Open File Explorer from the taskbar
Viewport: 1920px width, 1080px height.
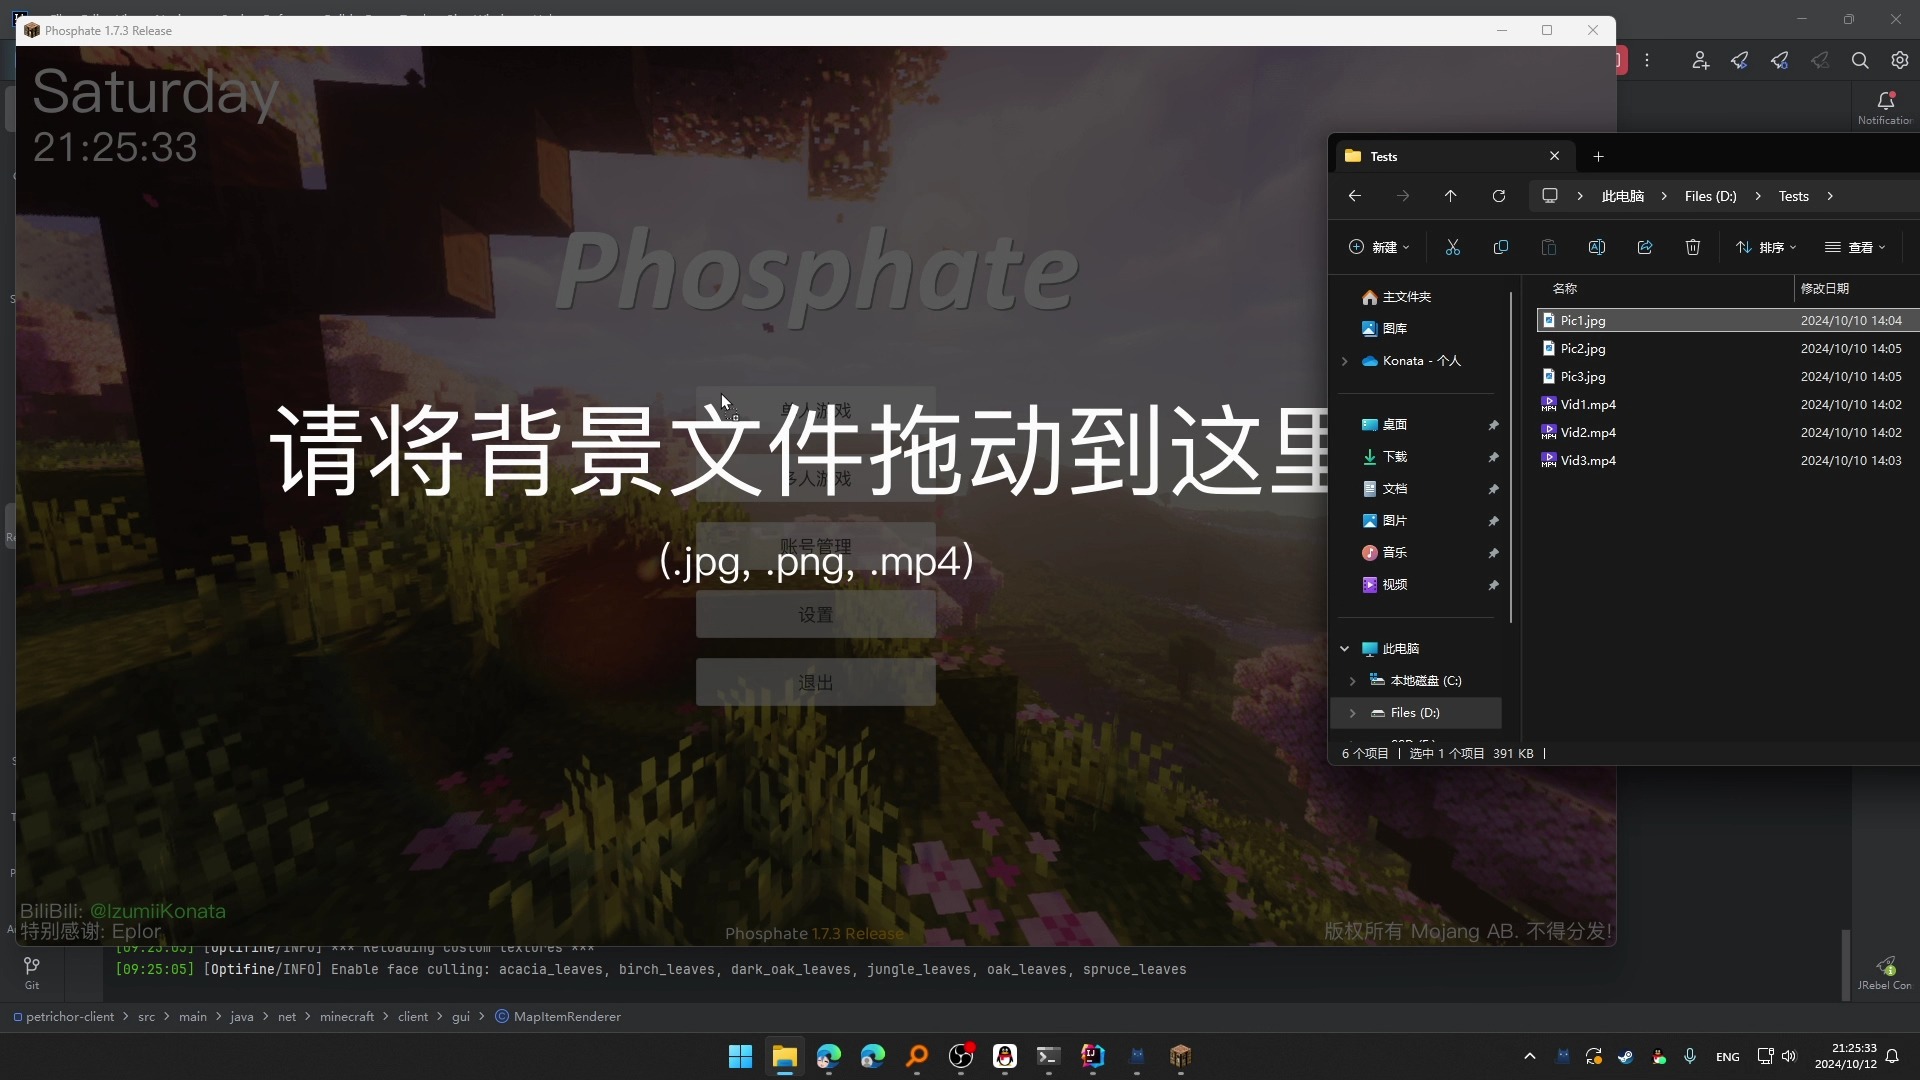784,1056
